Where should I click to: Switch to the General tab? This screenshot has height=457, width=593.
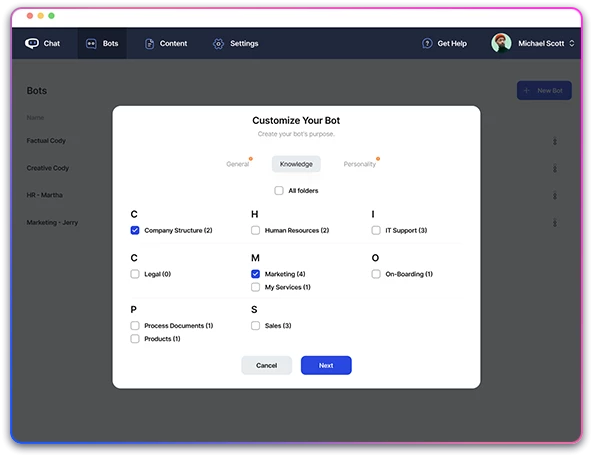[238, 164]
